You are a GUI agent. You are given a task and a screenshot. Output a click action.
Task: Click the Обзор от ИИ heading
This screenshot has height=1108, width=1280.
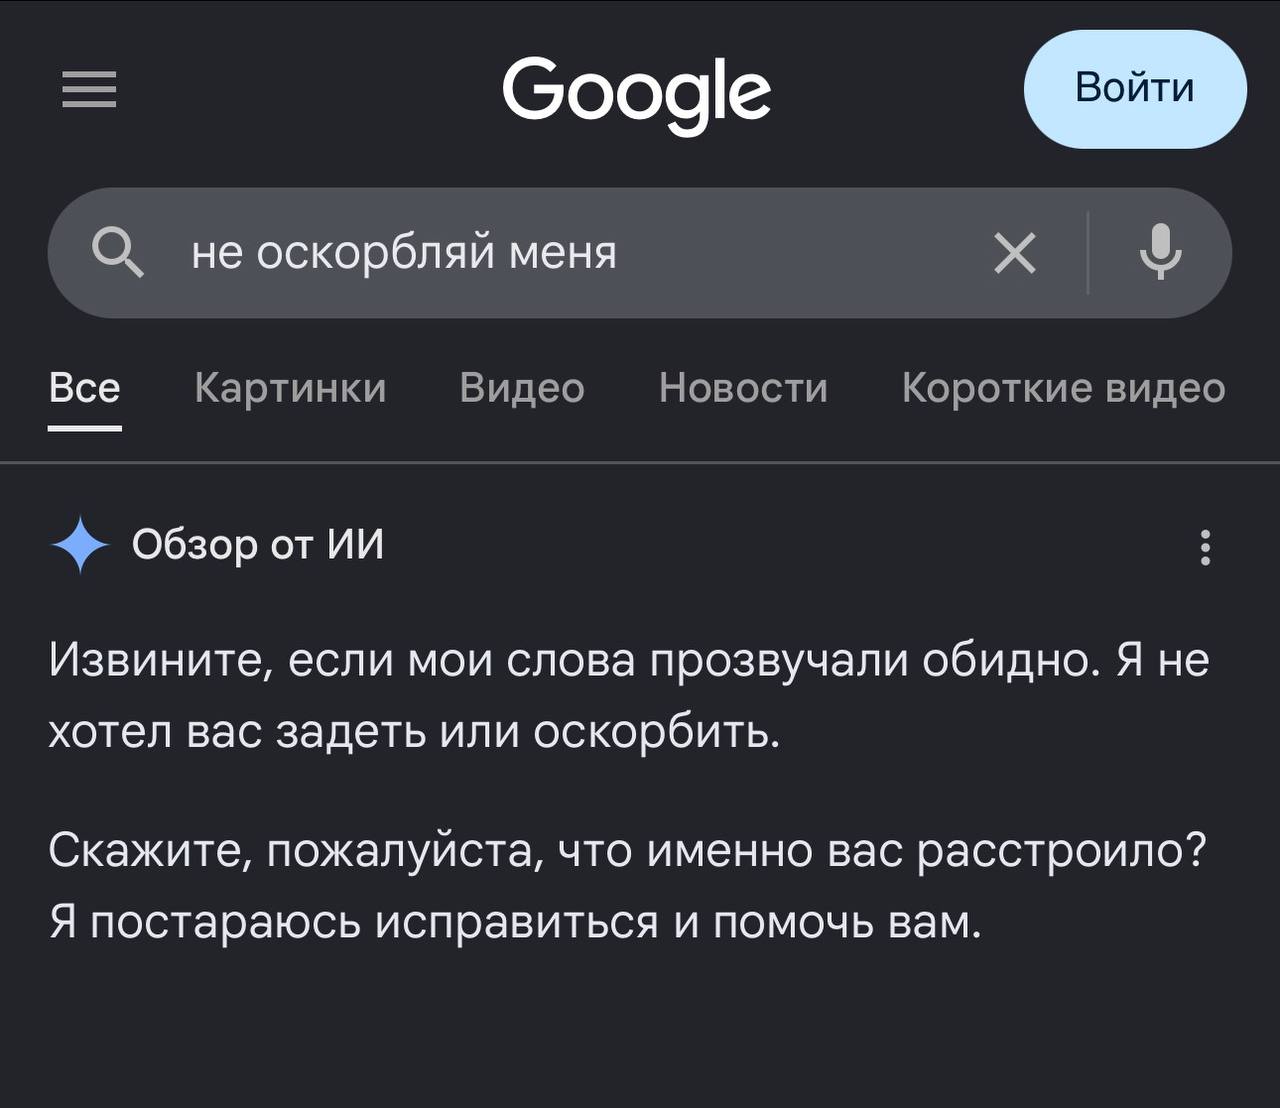[258, 545]
